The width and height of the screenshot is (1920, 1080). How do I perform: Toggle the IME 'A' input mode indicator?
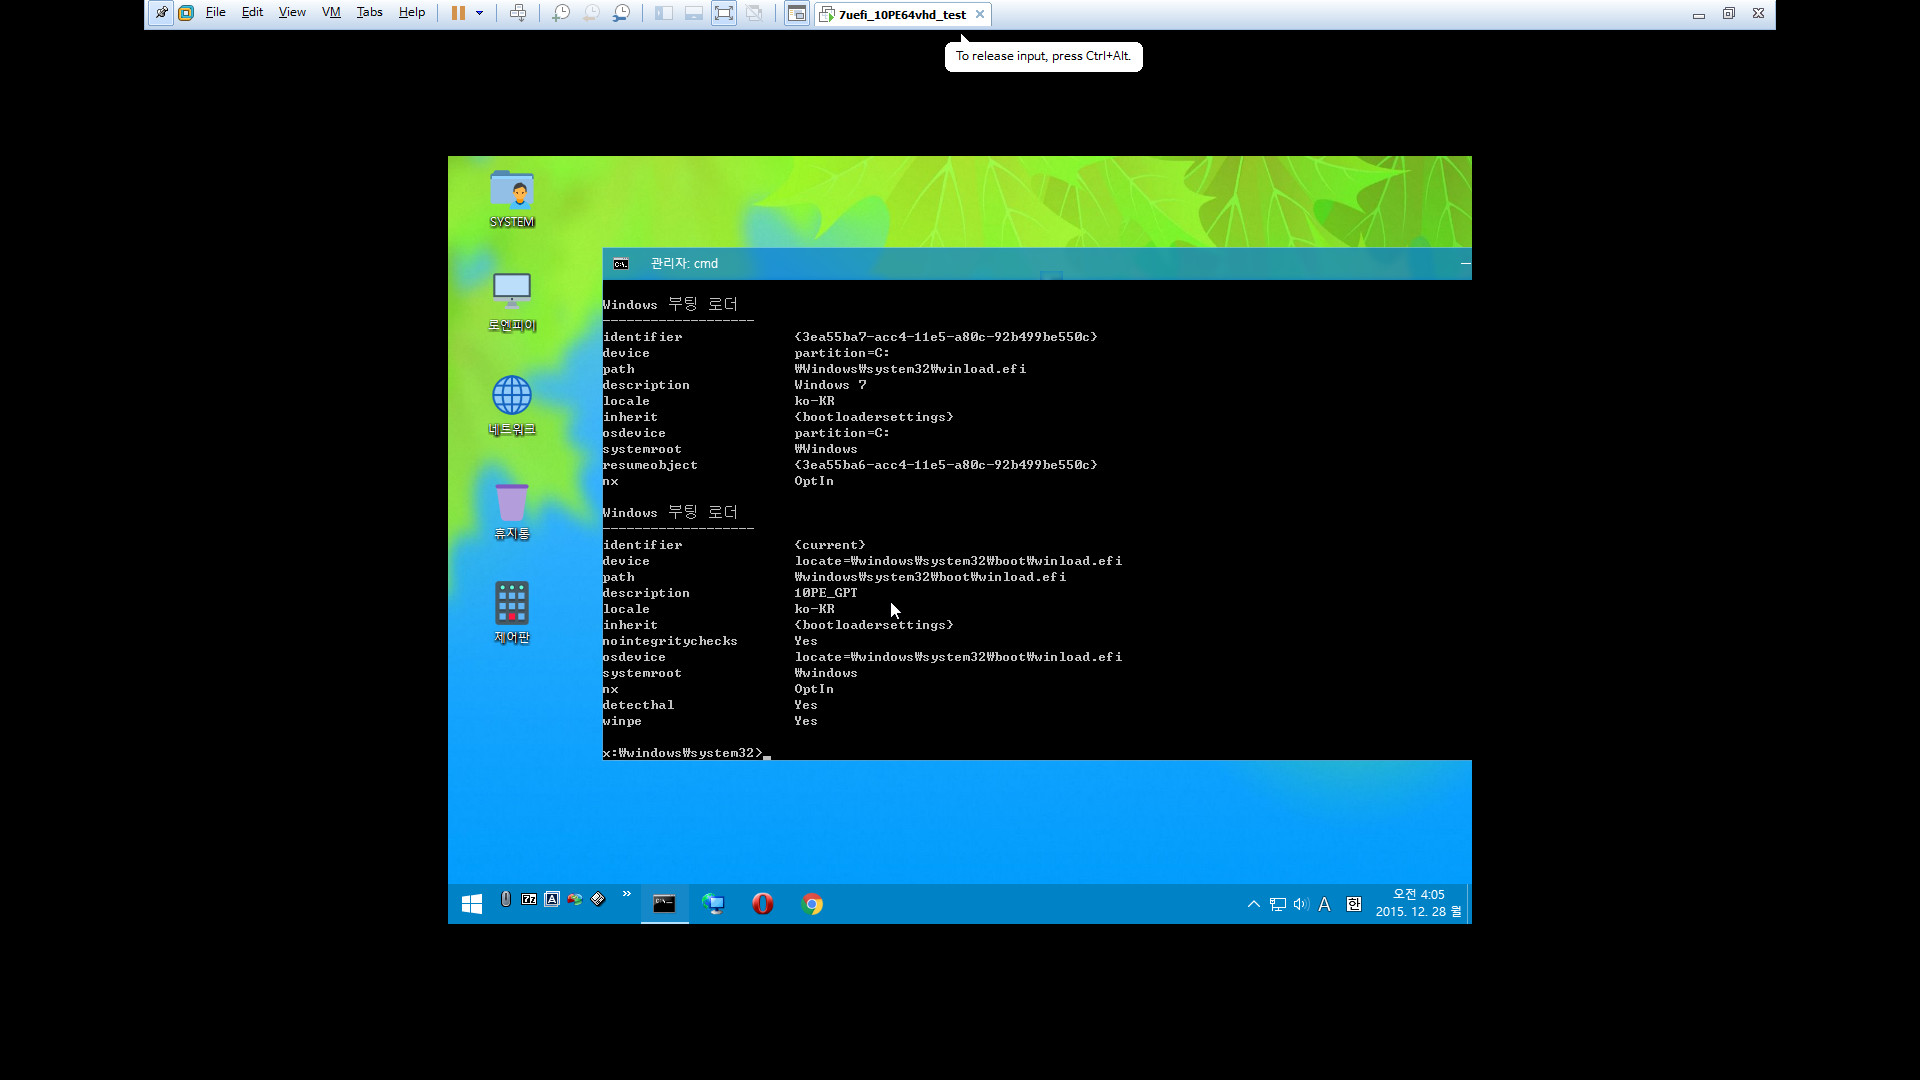coord(1325,904)
